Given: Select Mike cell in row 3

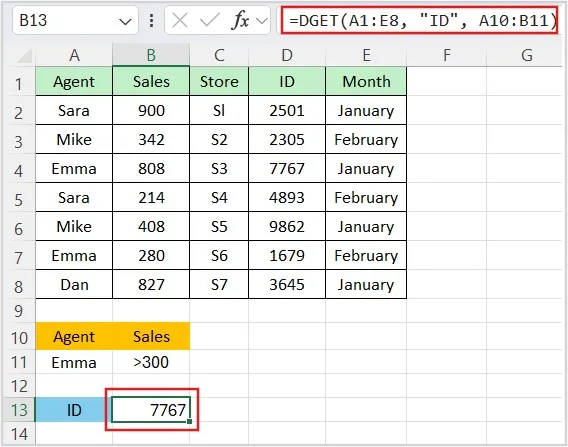Looking at the screenshot, I should tap(74, 139).
